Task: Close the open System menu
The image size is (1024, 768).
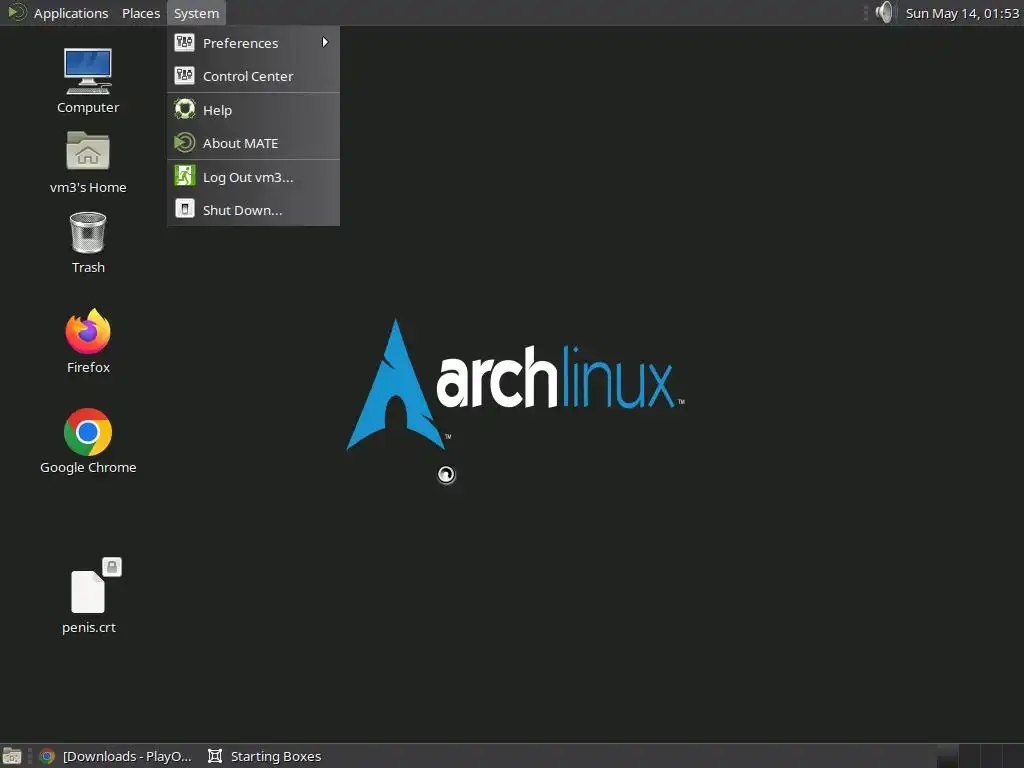Action: 196,13
